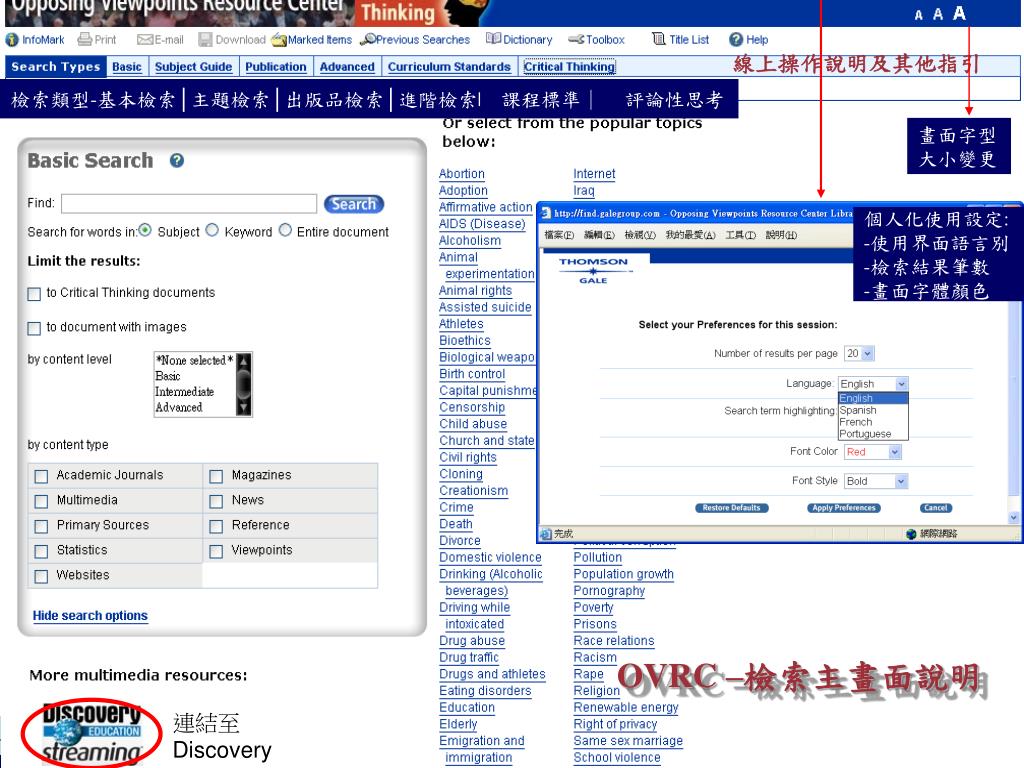The height and width of the screenshot is (768, 1024).
Task: Check Statistics content type
Action: point(41,551)
